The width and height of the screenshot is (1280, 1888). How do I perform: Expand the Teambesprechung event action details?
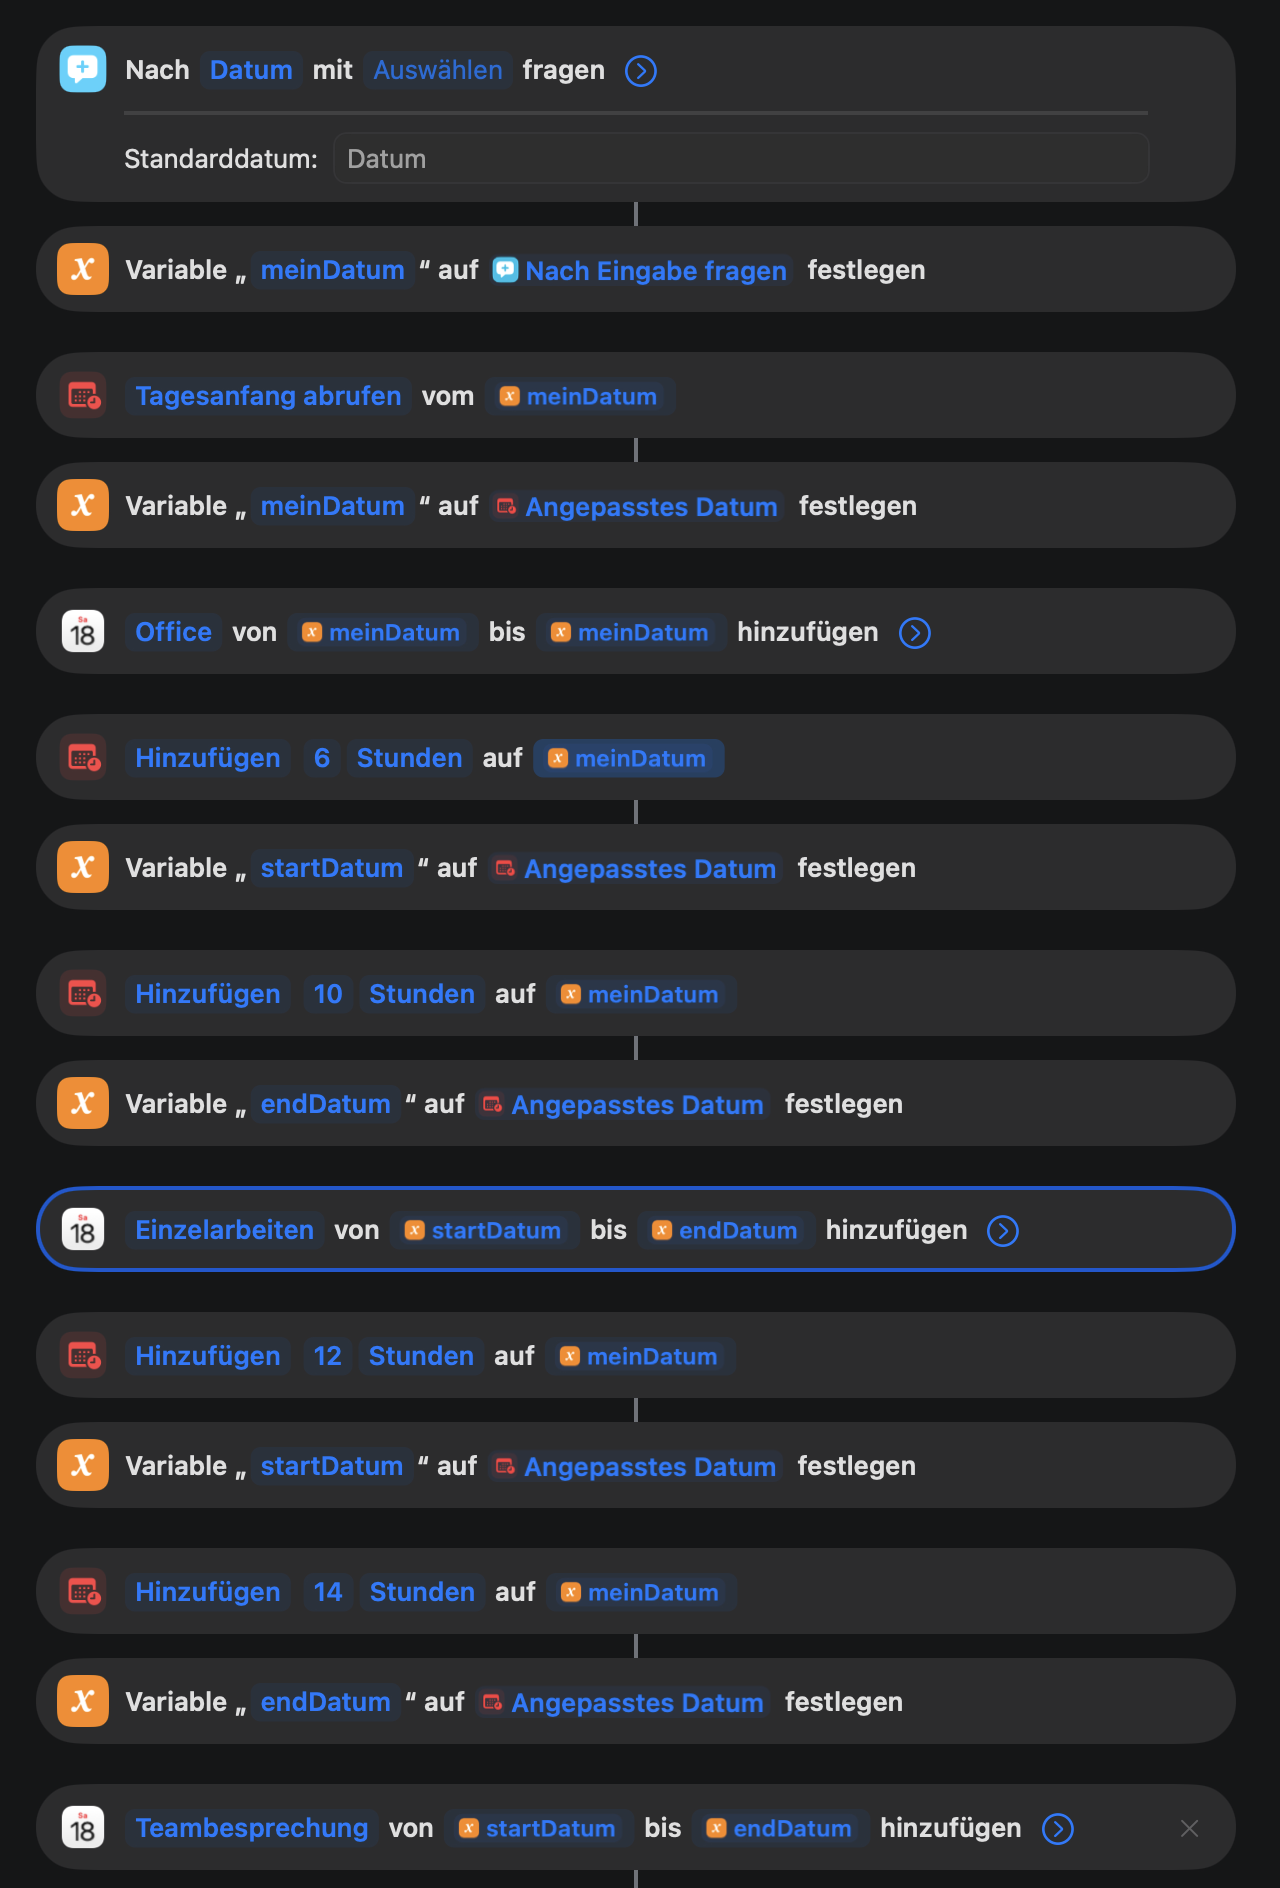coord(1058,1829)
